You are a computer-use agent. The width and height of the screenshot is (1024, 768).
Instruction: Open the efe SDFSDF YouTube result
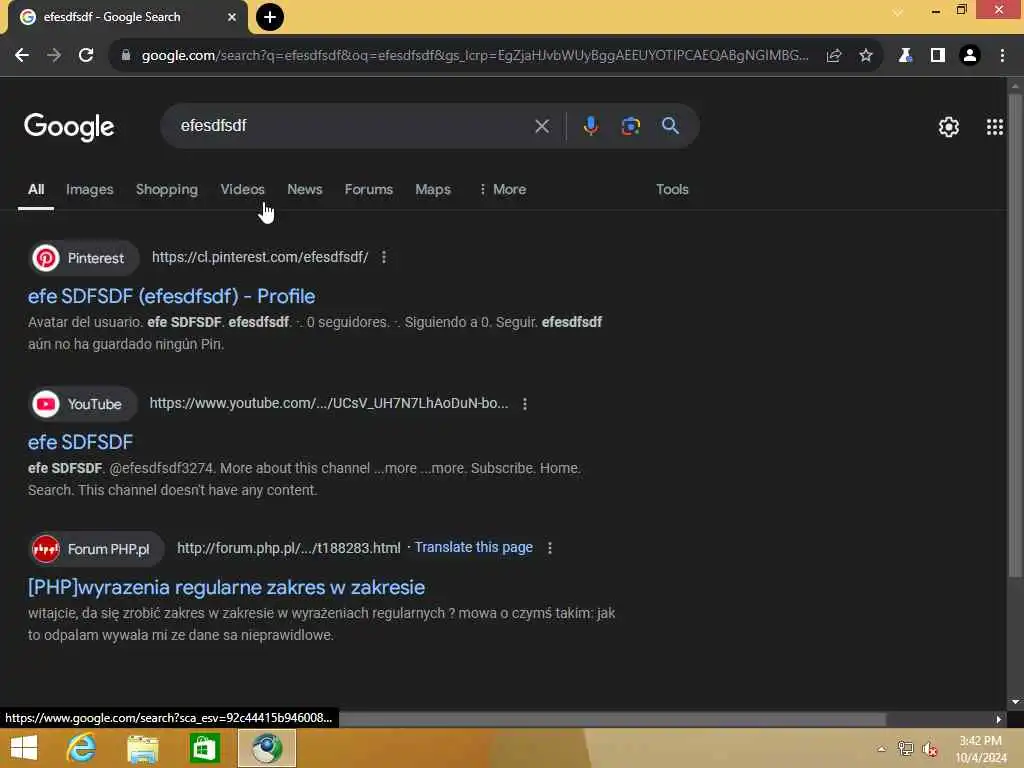coord(80,442)
